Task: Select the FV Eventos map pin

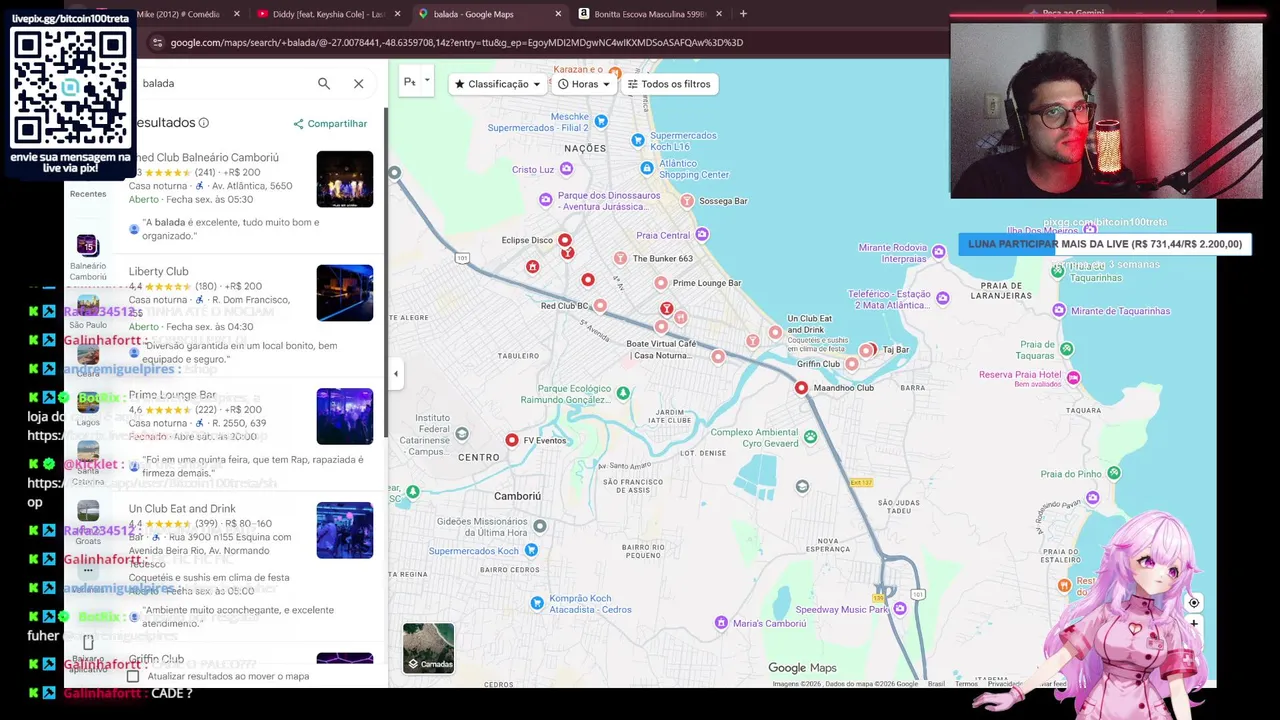Action: point(512,440)
